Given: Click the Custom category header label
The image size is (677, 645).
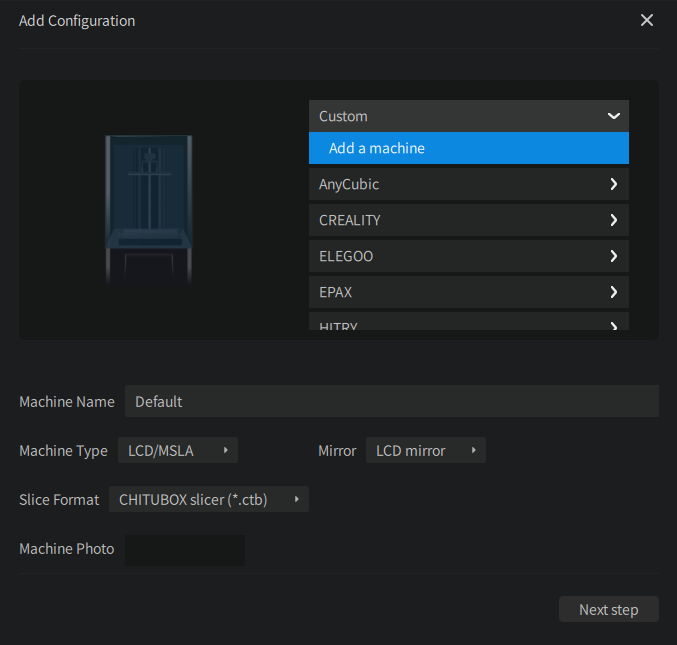Looking at the screenshot, I should 343,116.
